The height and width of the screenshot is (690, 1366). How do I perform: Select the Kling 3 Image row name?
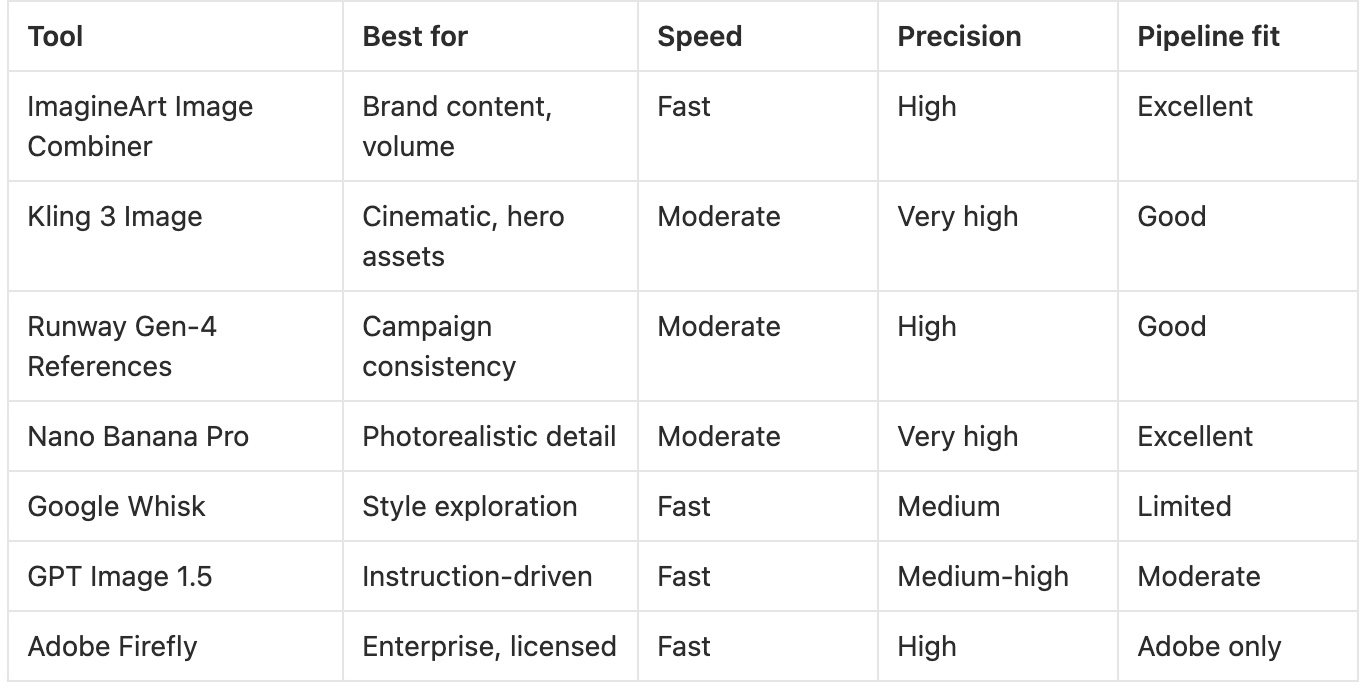[x=115, y=217]
